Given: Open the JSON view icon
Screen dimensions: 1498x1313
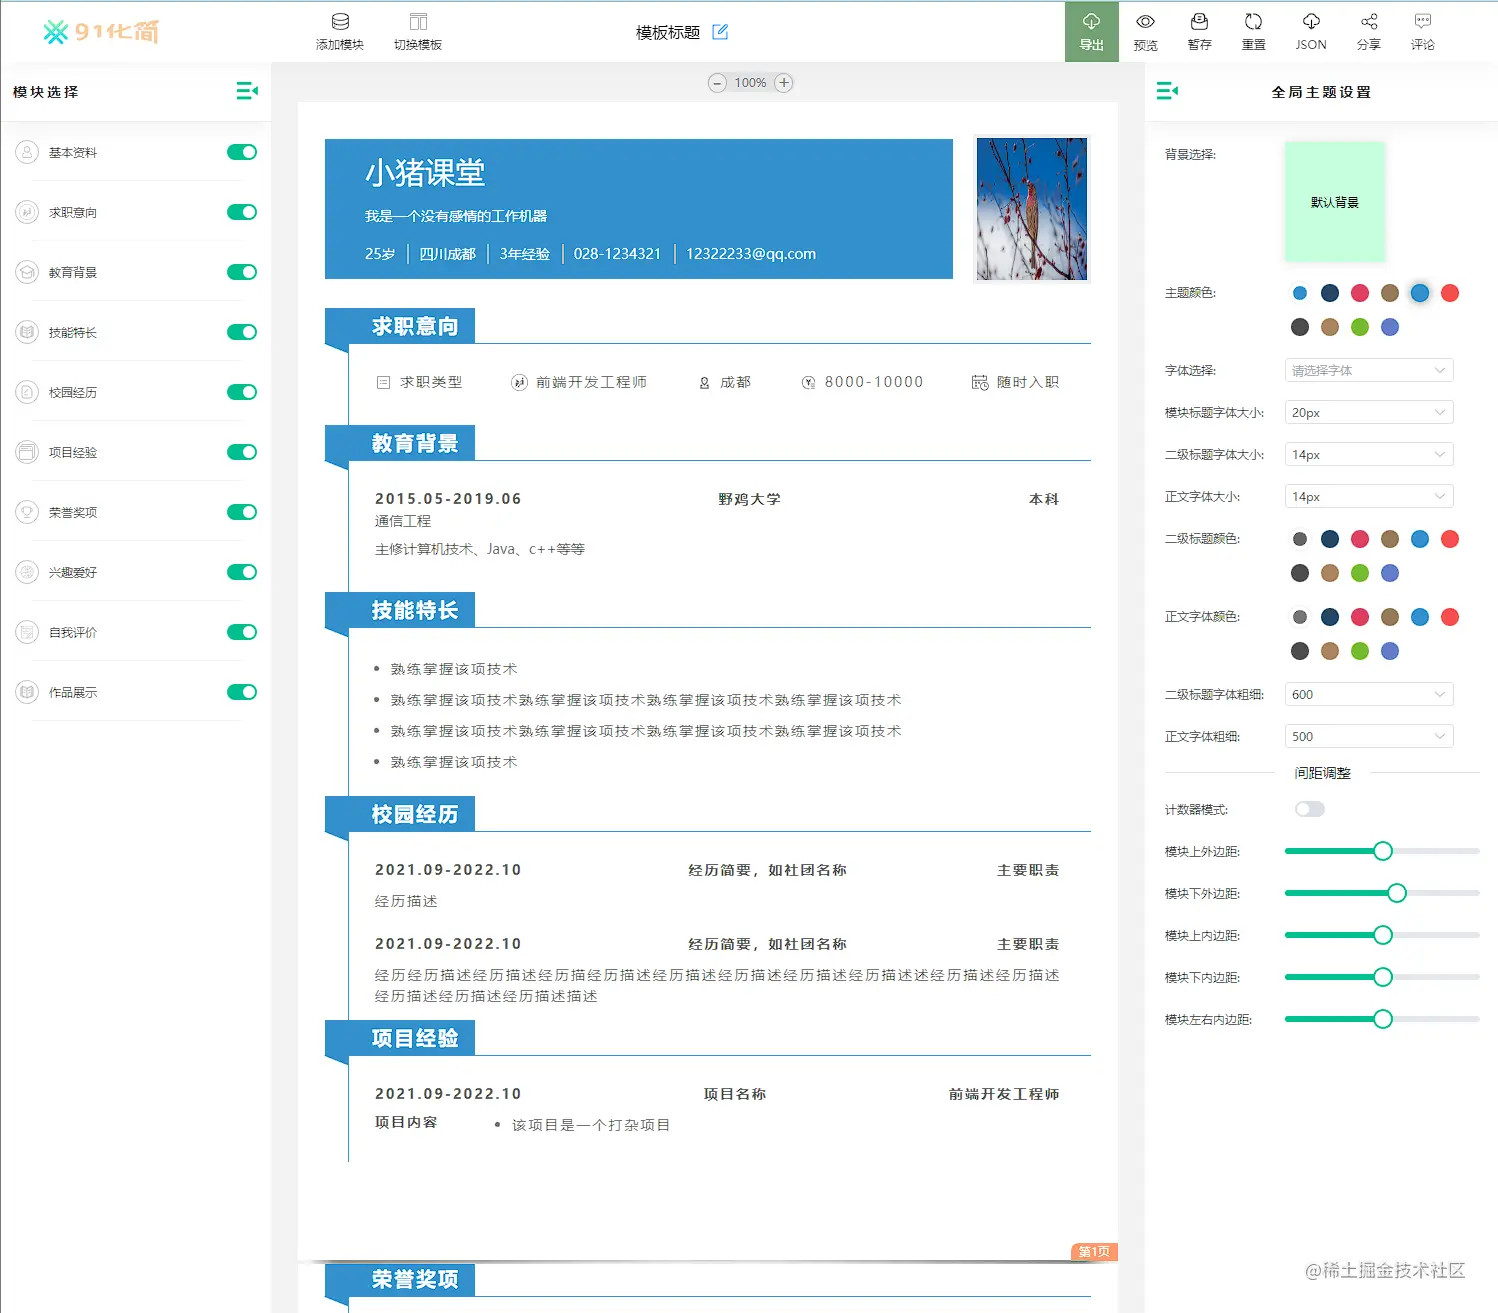Looking at the screenshot, I should point(1310,31).
